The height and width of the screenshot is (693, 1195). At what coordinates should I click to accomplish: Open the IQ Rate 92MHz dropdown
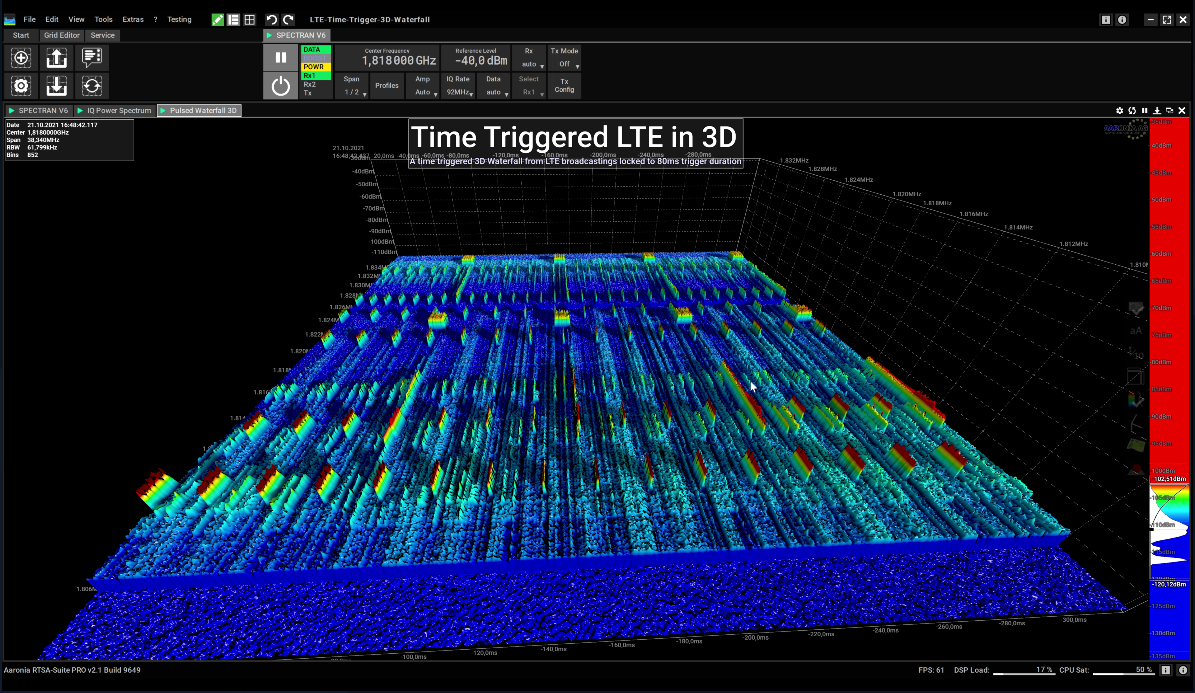point(458,85)
